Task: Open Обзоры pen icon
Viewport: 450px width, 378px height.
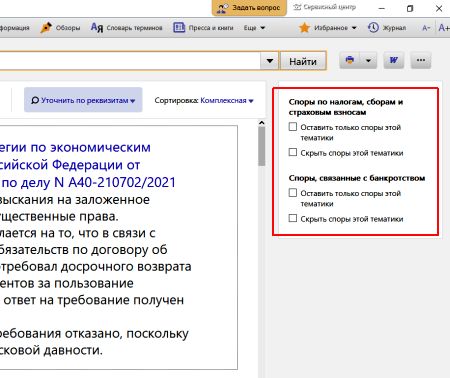Action: [x=46, y=28]
